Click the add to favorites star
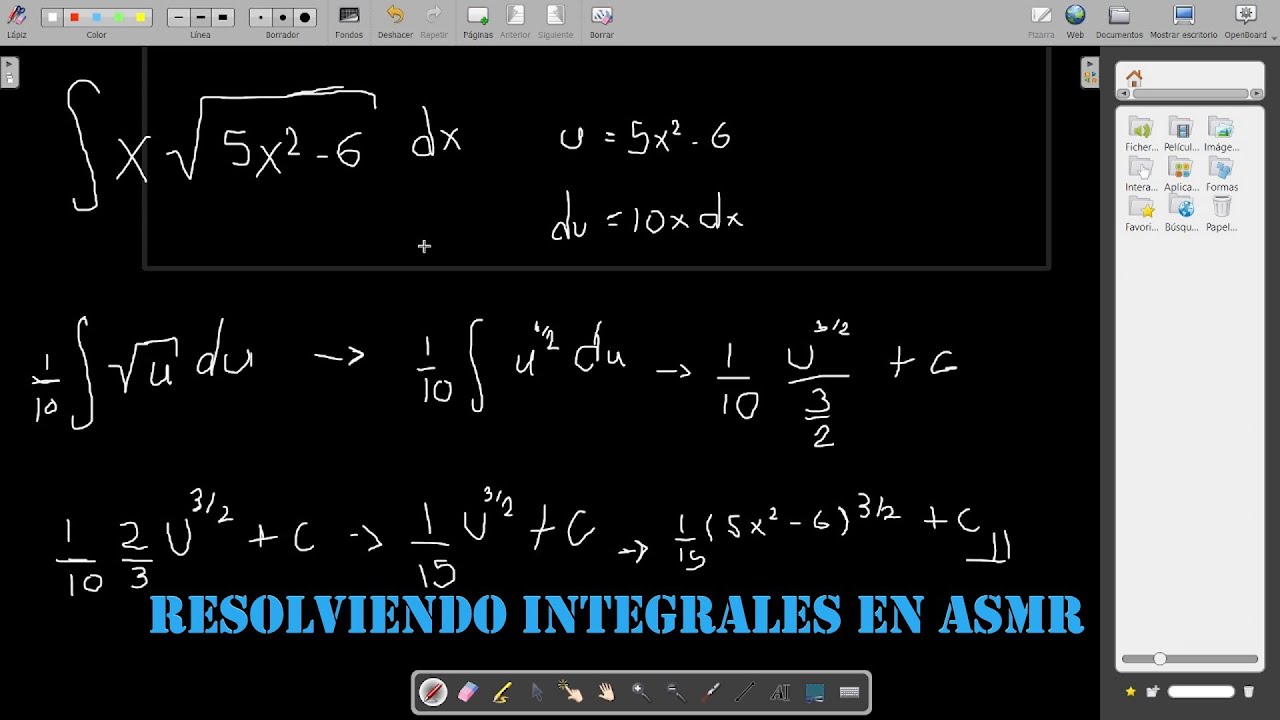 point(1131,691)
